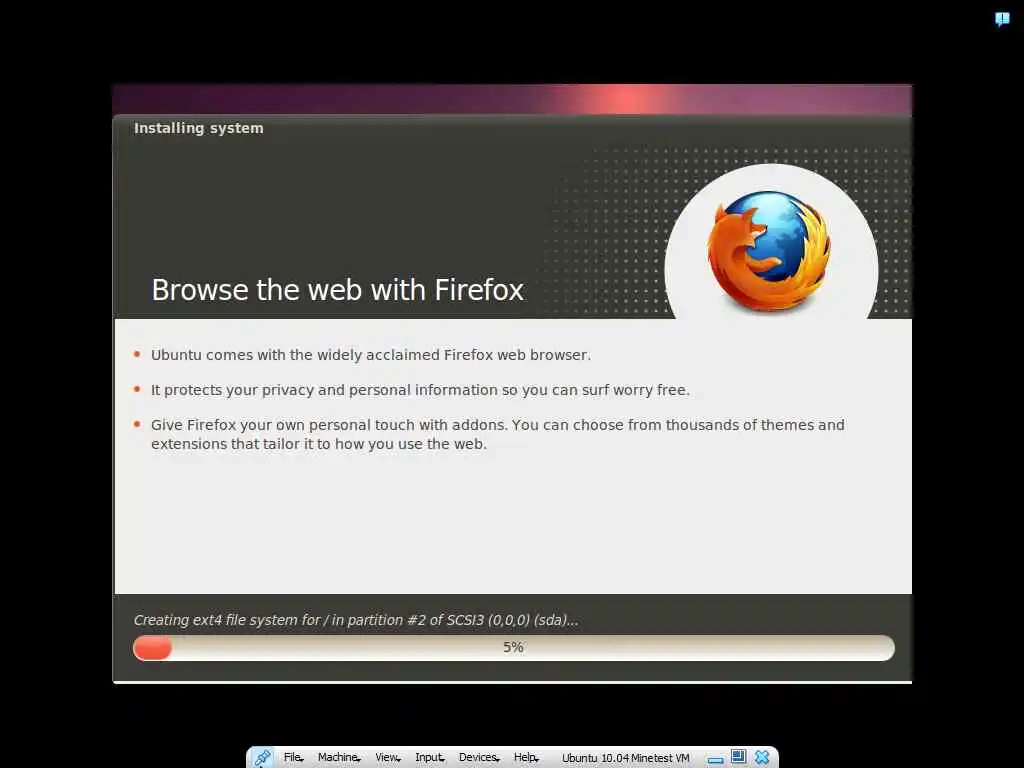Exit fullscreen with the restore window icon
The width and height of the screenshot is (1024, 768).
tap(739, 757)
